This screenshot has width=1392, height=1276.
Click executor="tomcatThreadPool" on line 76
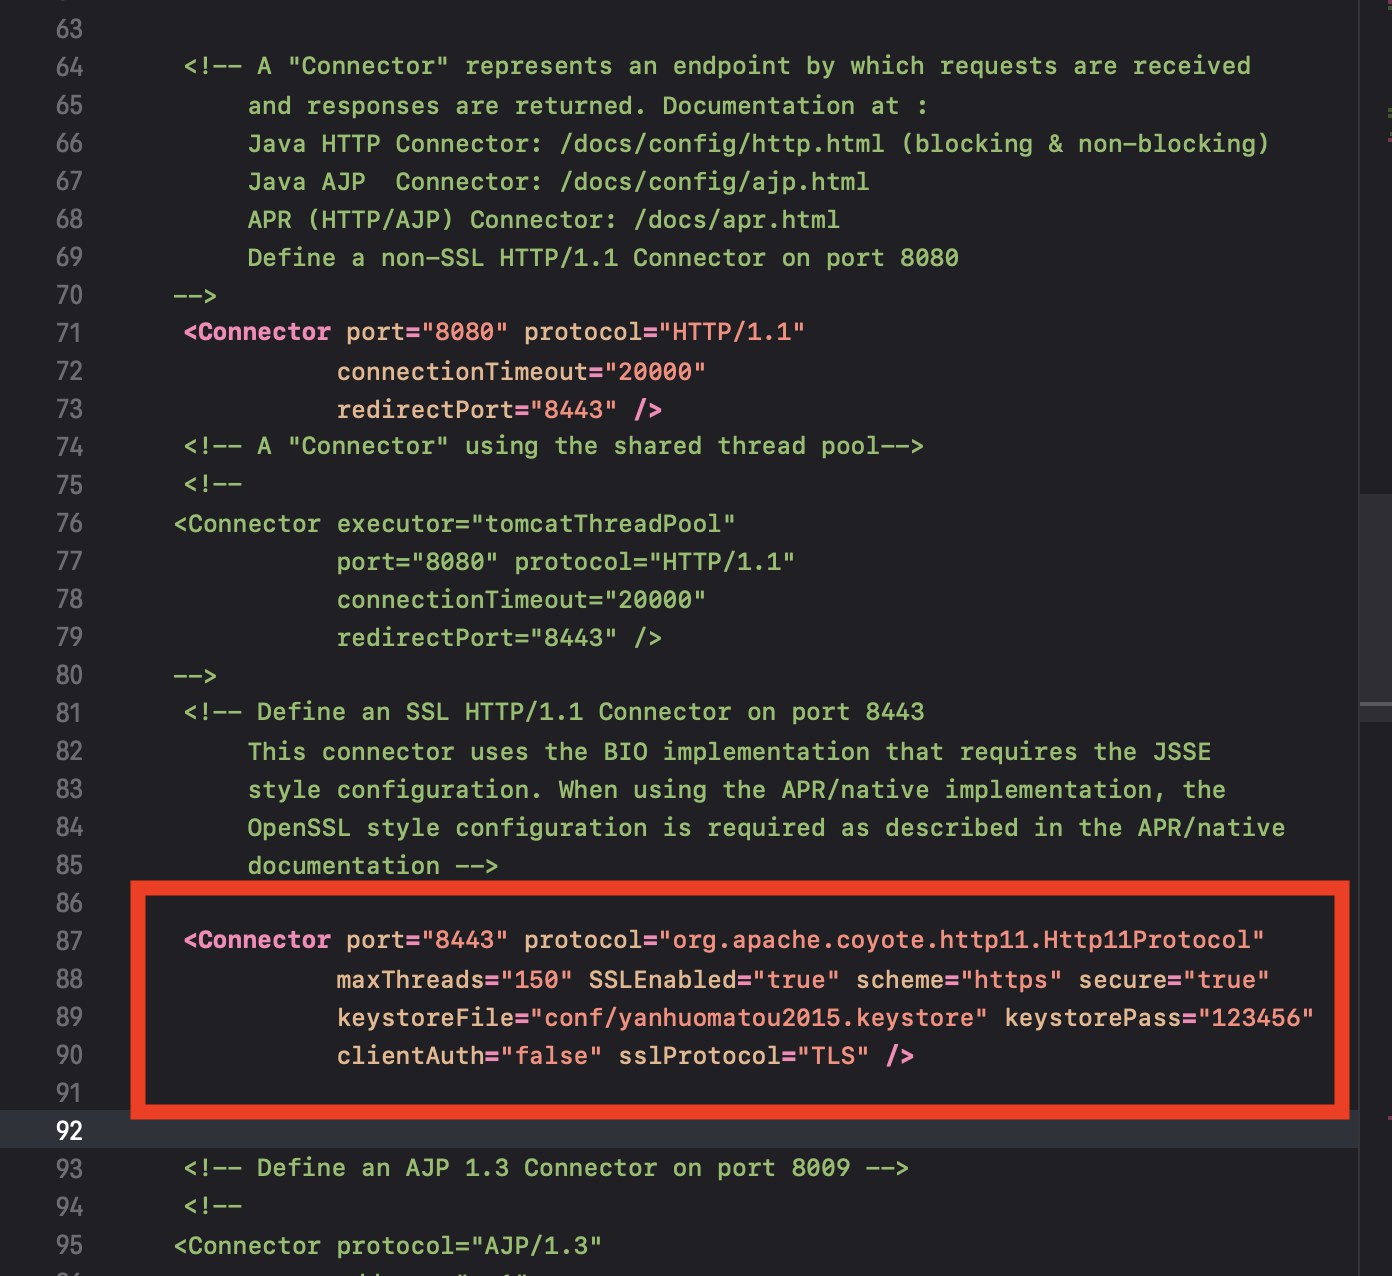pos(536,524)
